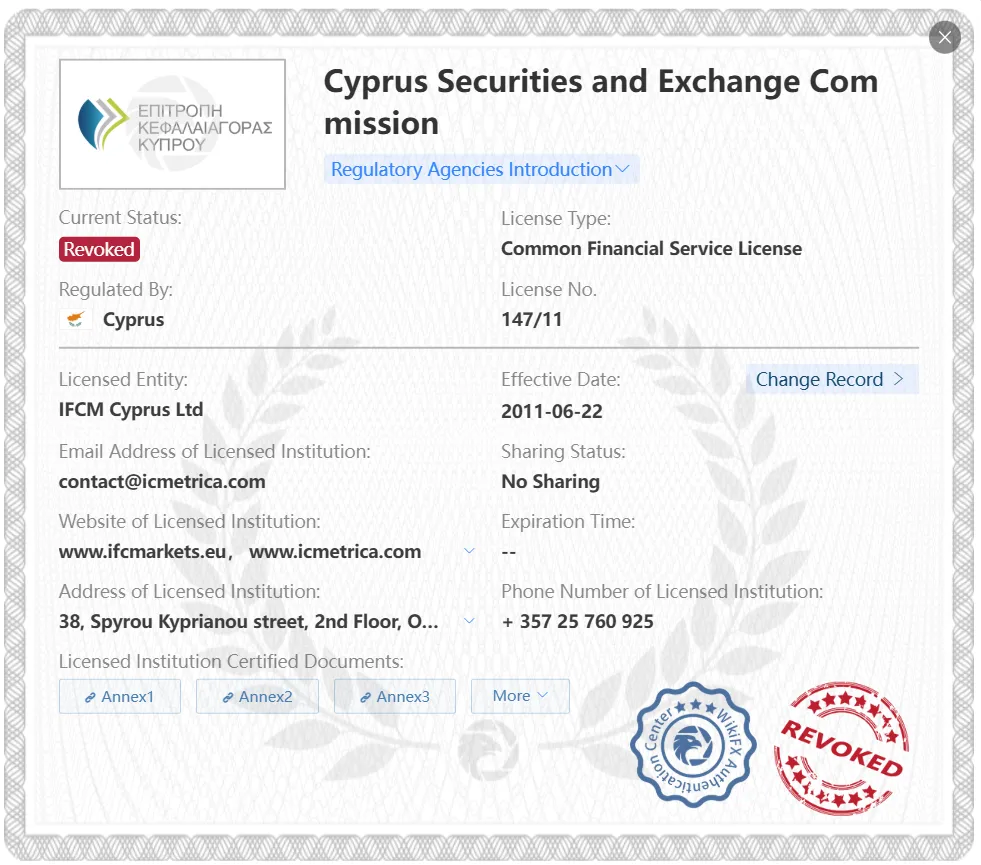Click the red Revoked status badge

pos(99,249)
